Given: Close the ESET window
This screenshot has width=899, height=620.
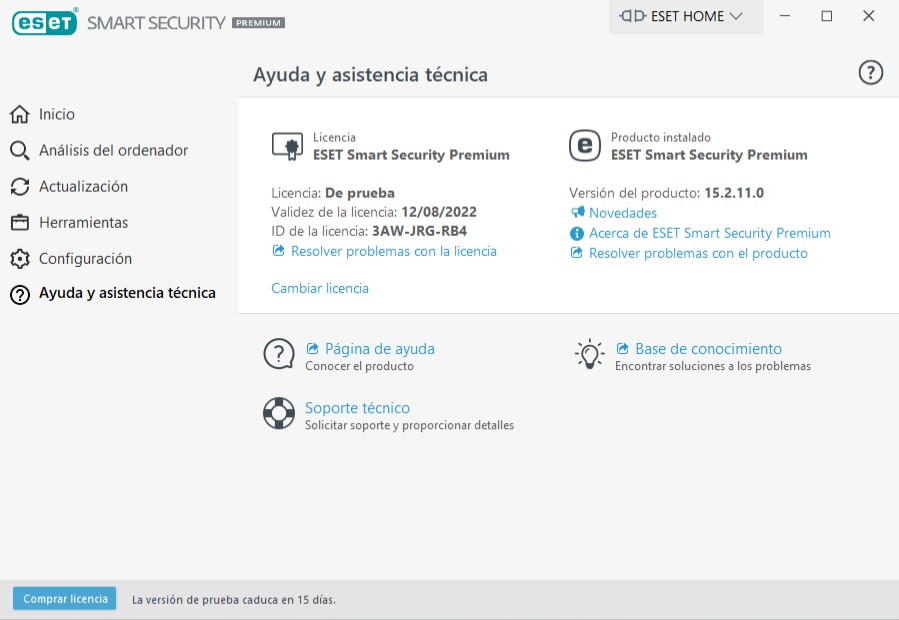Looking at the screenshot, I should click(x=869, y=16).
